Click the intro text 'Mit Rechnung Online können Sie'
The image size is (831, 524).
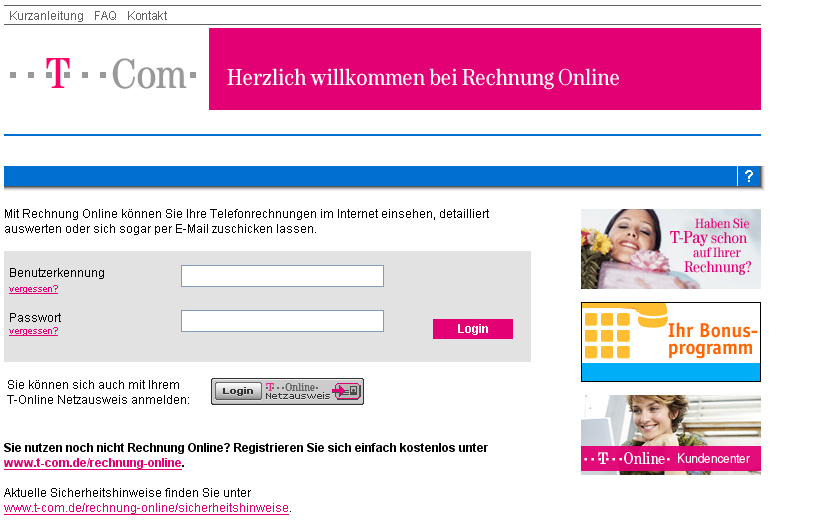pyautogui.click(x=93, y=214)
